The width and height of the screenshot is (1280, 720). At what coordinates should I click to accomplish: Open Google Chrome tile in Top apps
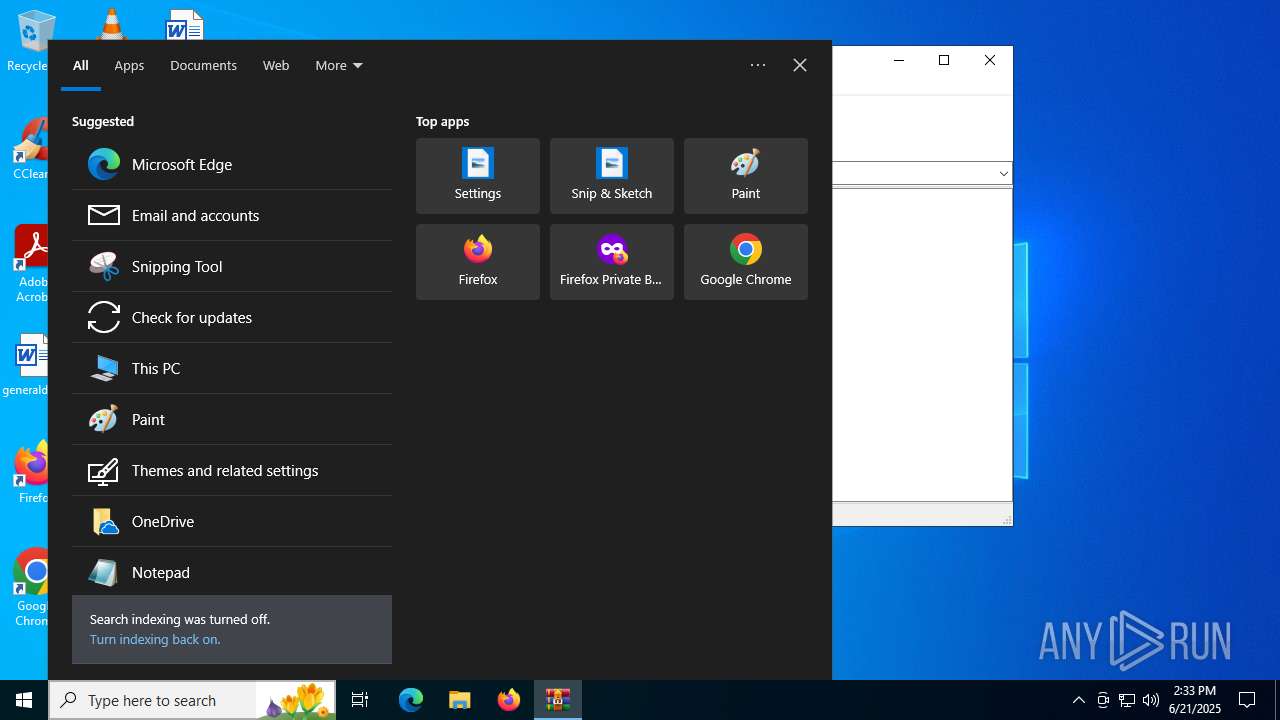746,262
